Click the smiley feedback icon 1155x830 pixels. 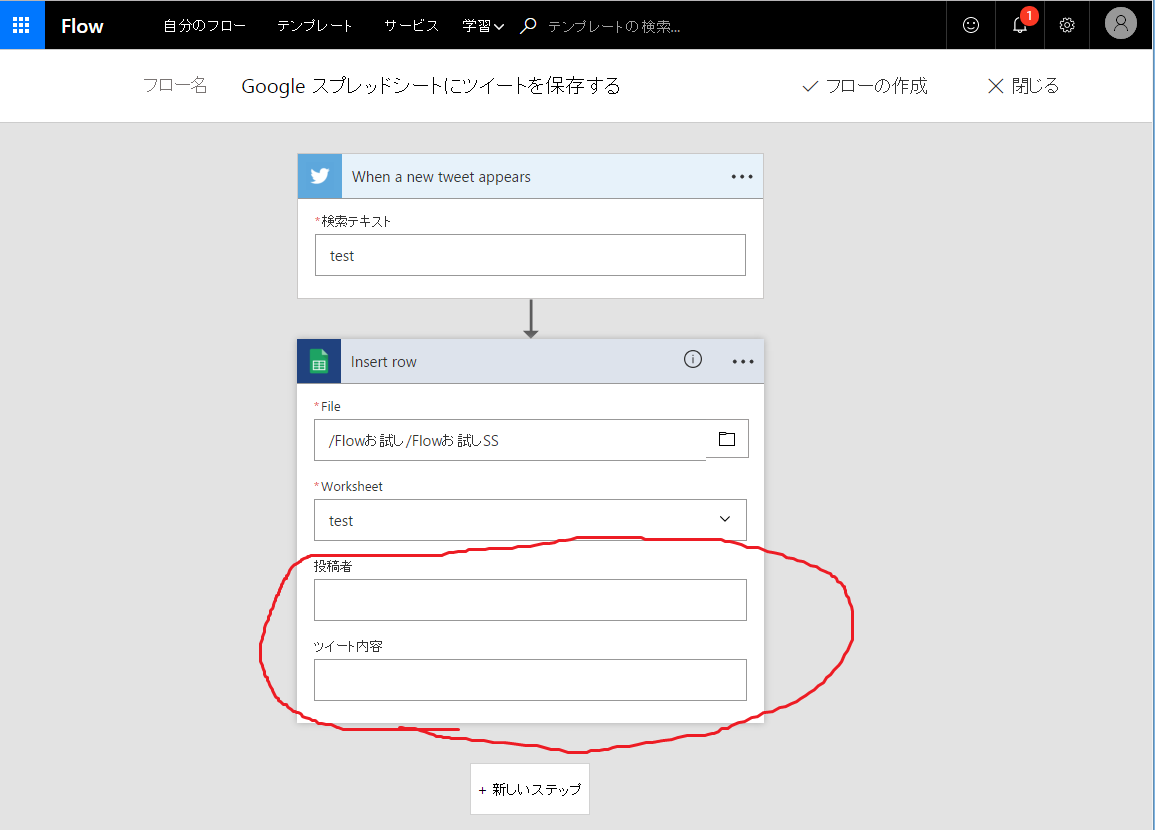(971, 25)
